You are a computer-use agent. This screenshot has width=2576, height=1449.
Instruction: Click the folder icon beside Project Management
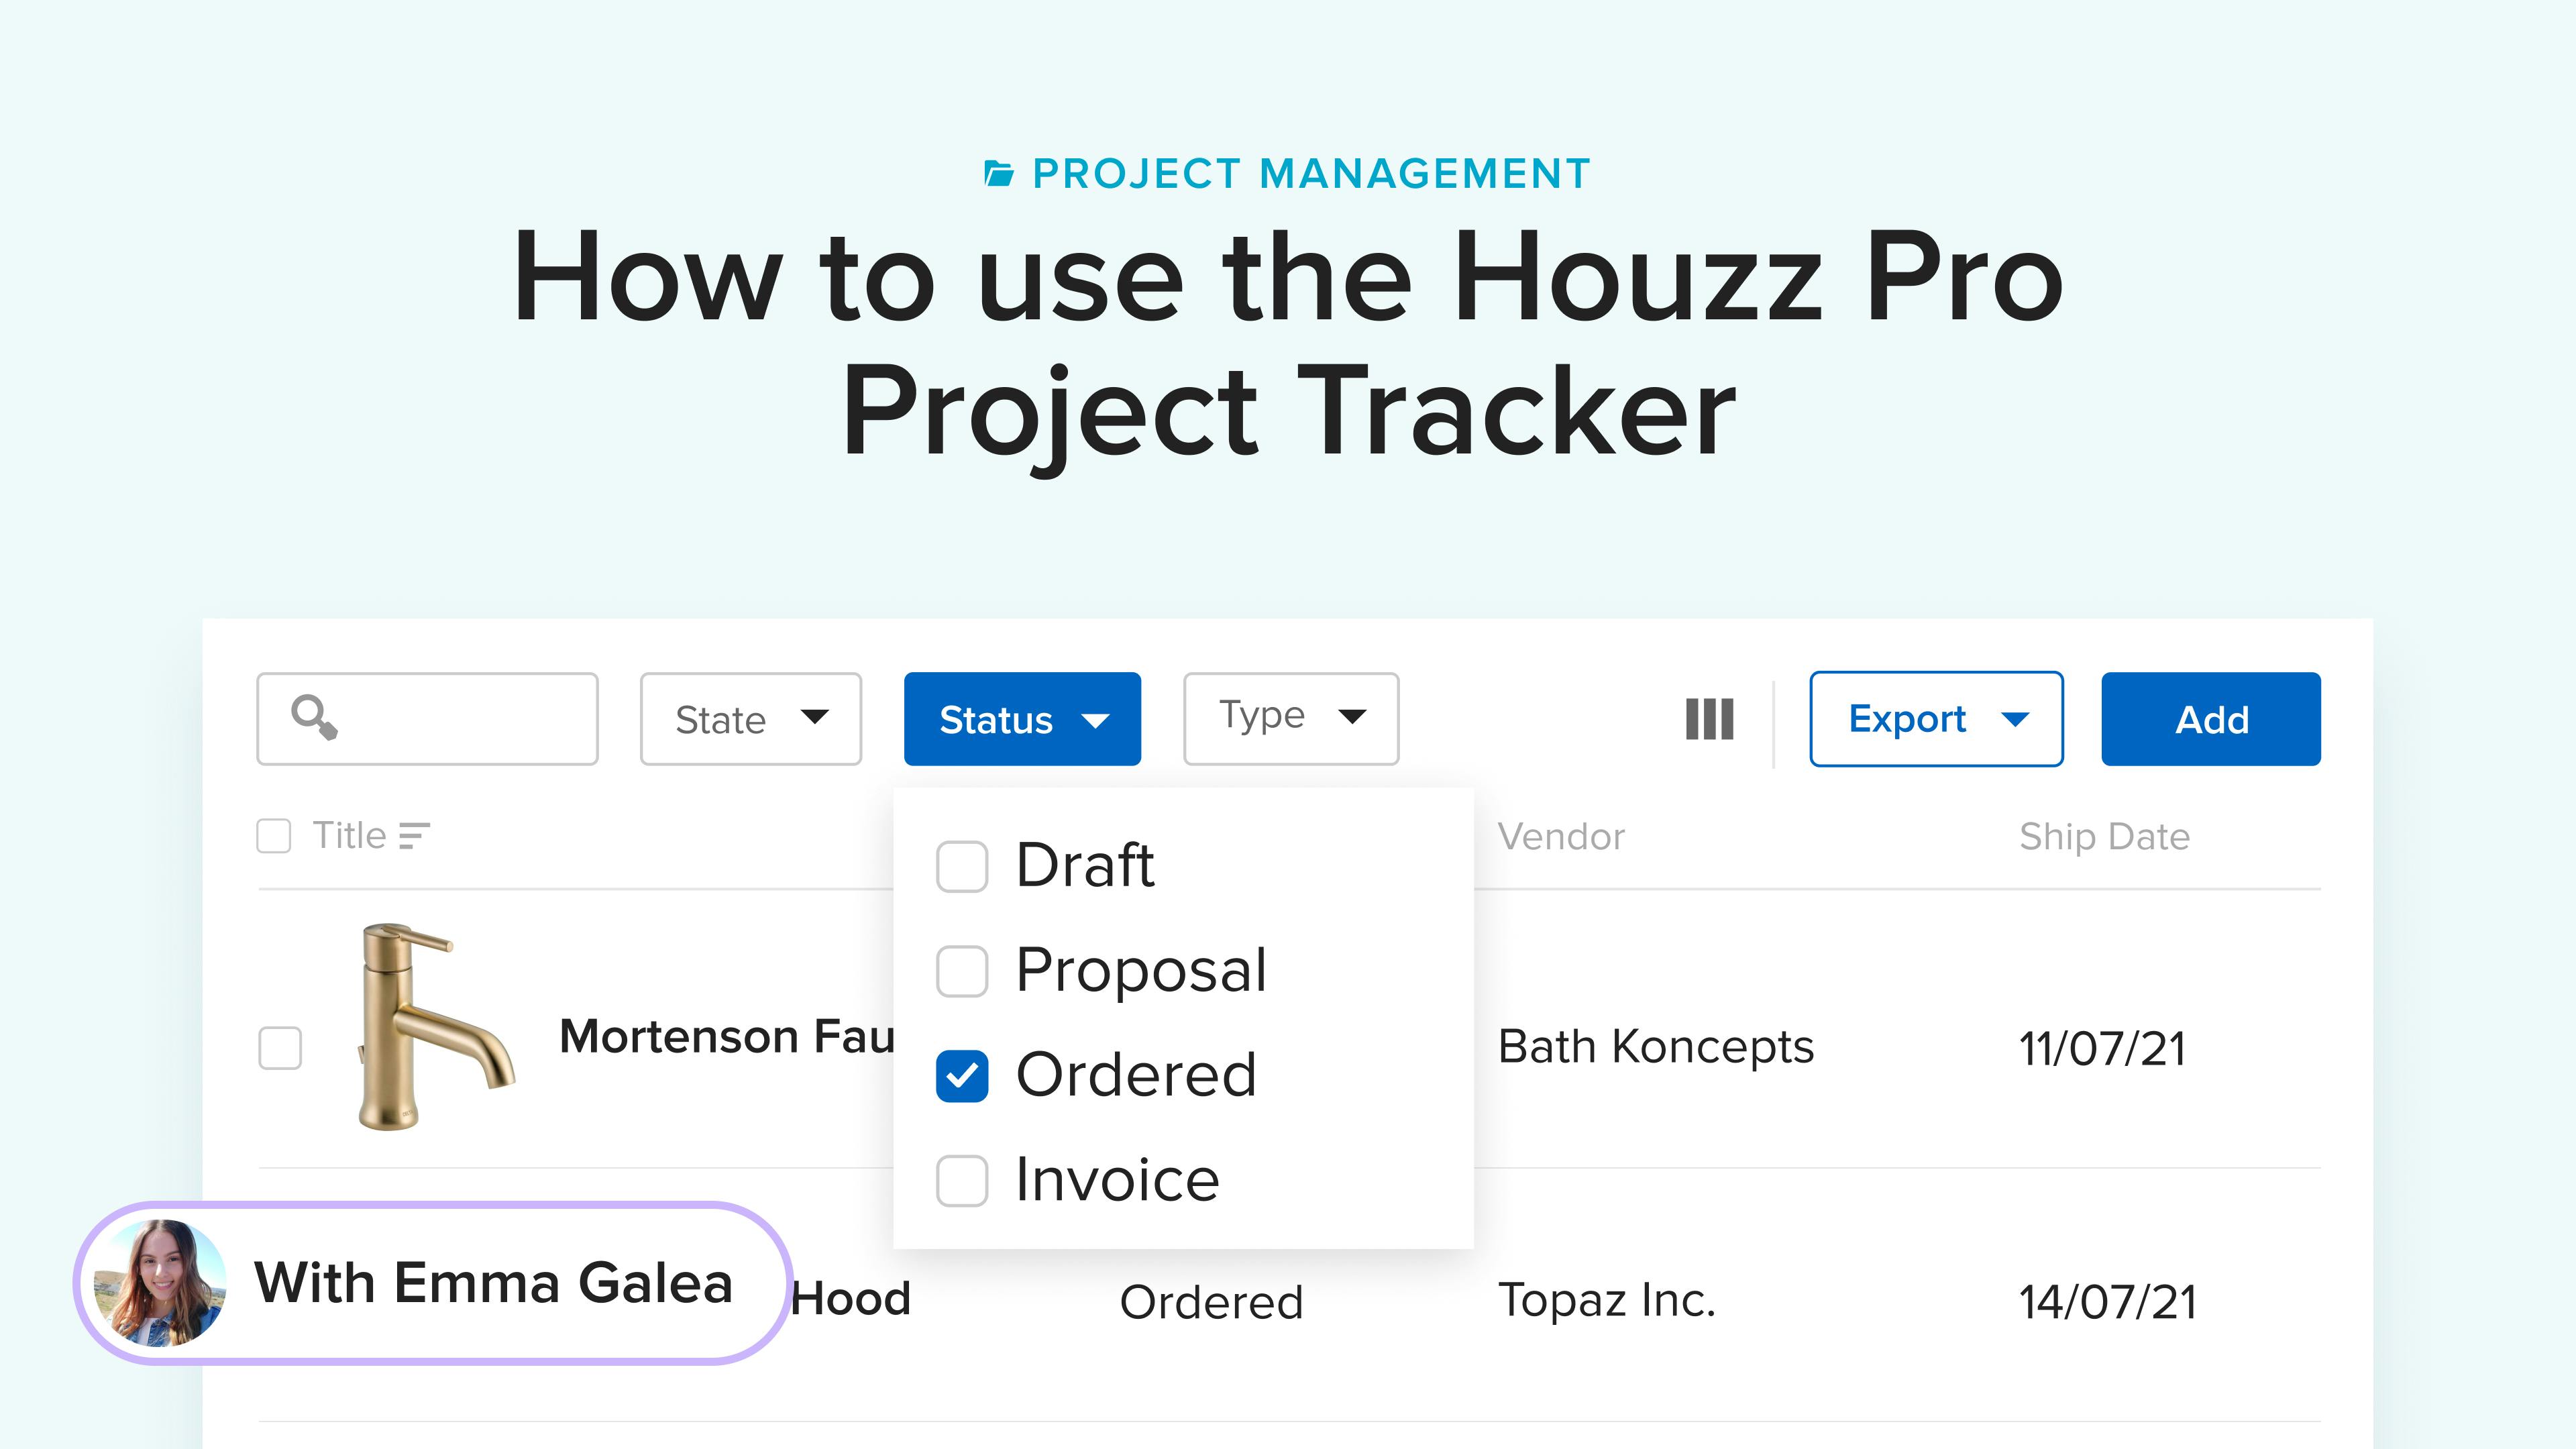[998, 174]
